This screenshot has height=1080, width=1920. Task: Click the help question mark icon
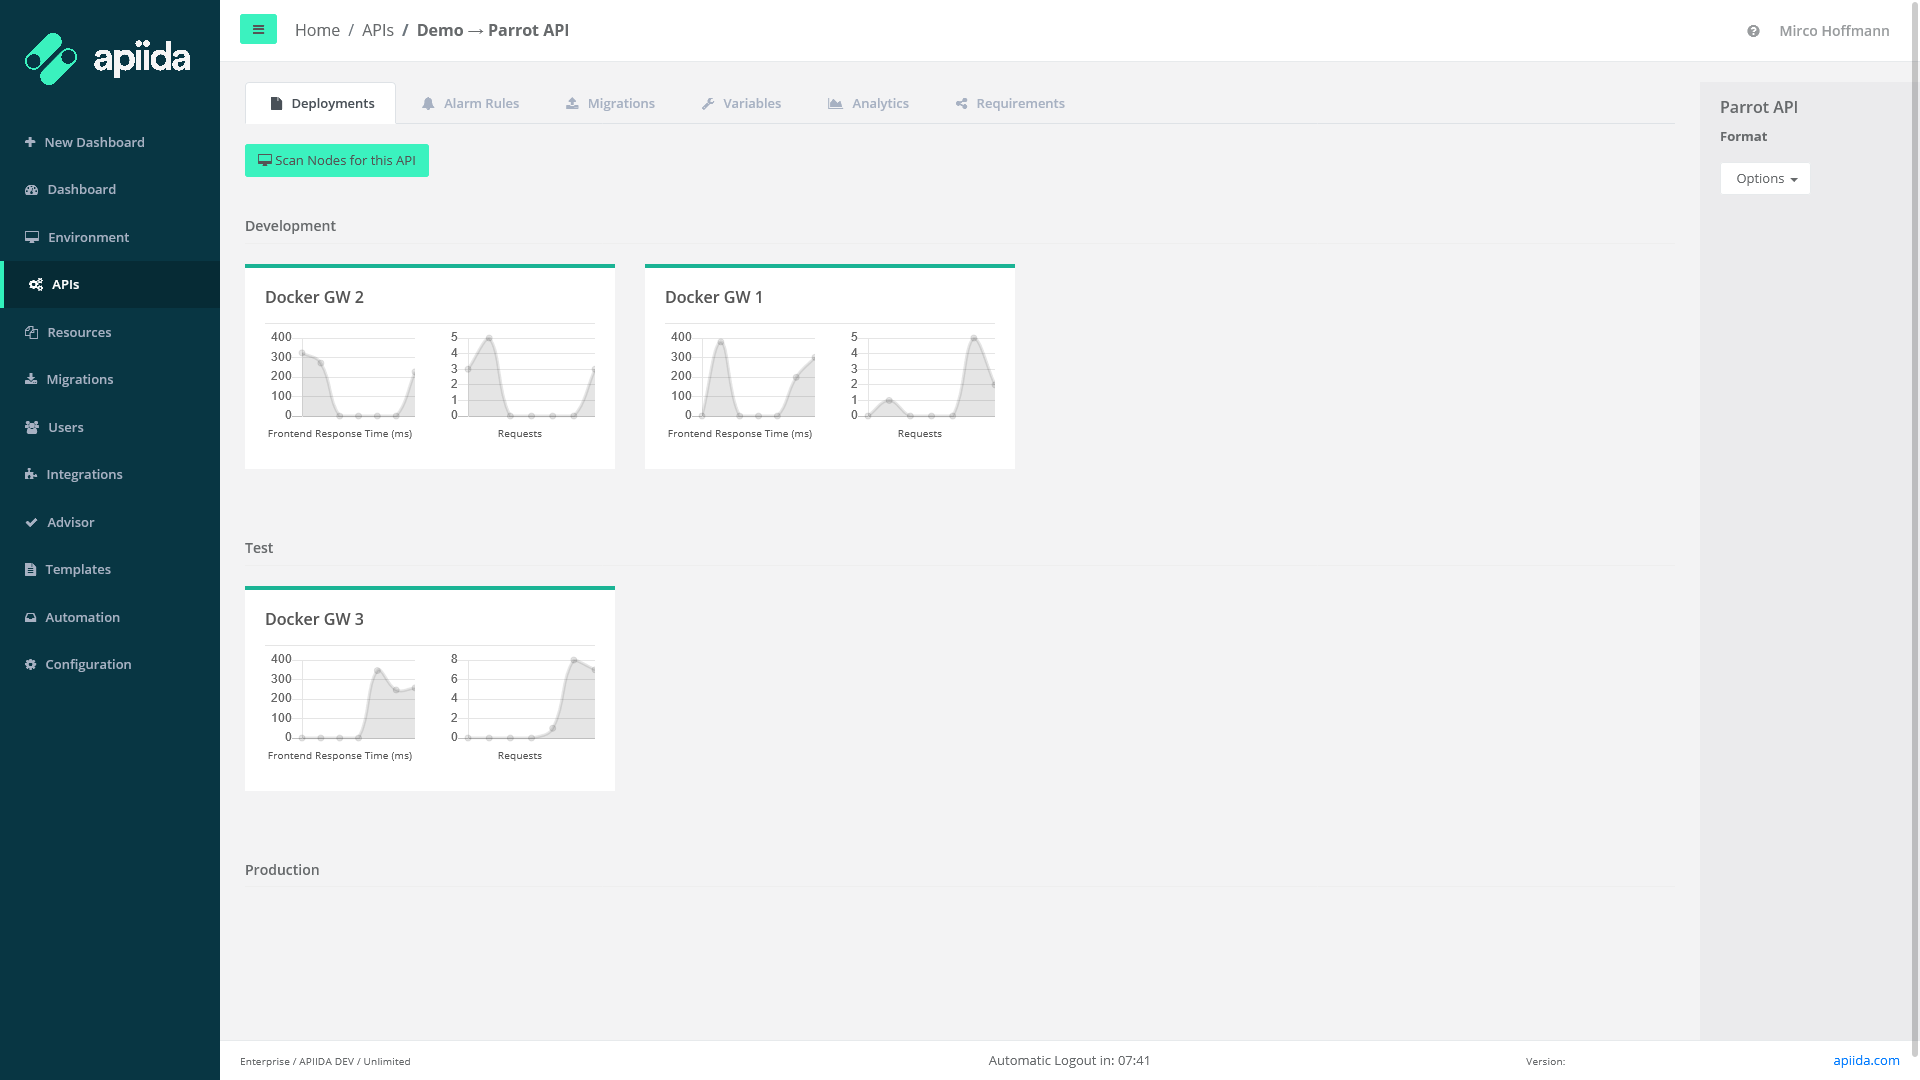1753,31
